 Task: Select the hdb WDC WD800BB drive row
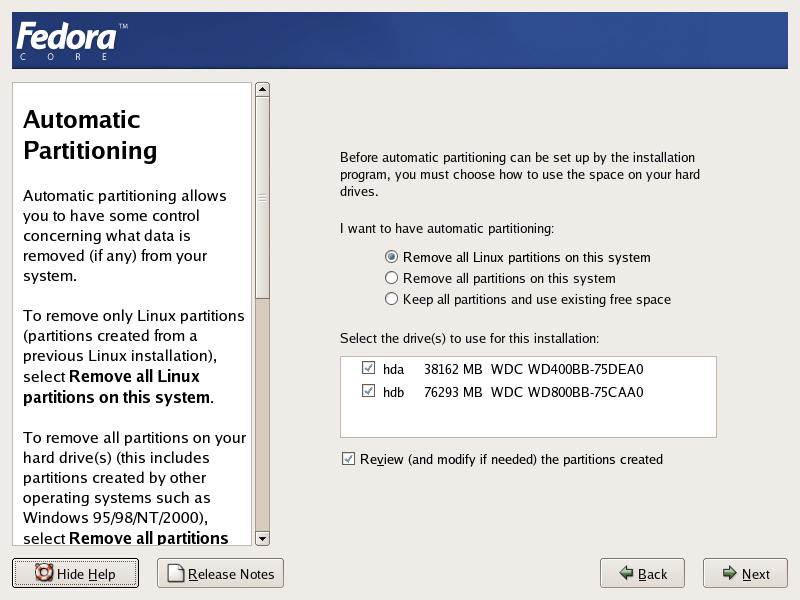pyautogui.click(x=528, y=392)
